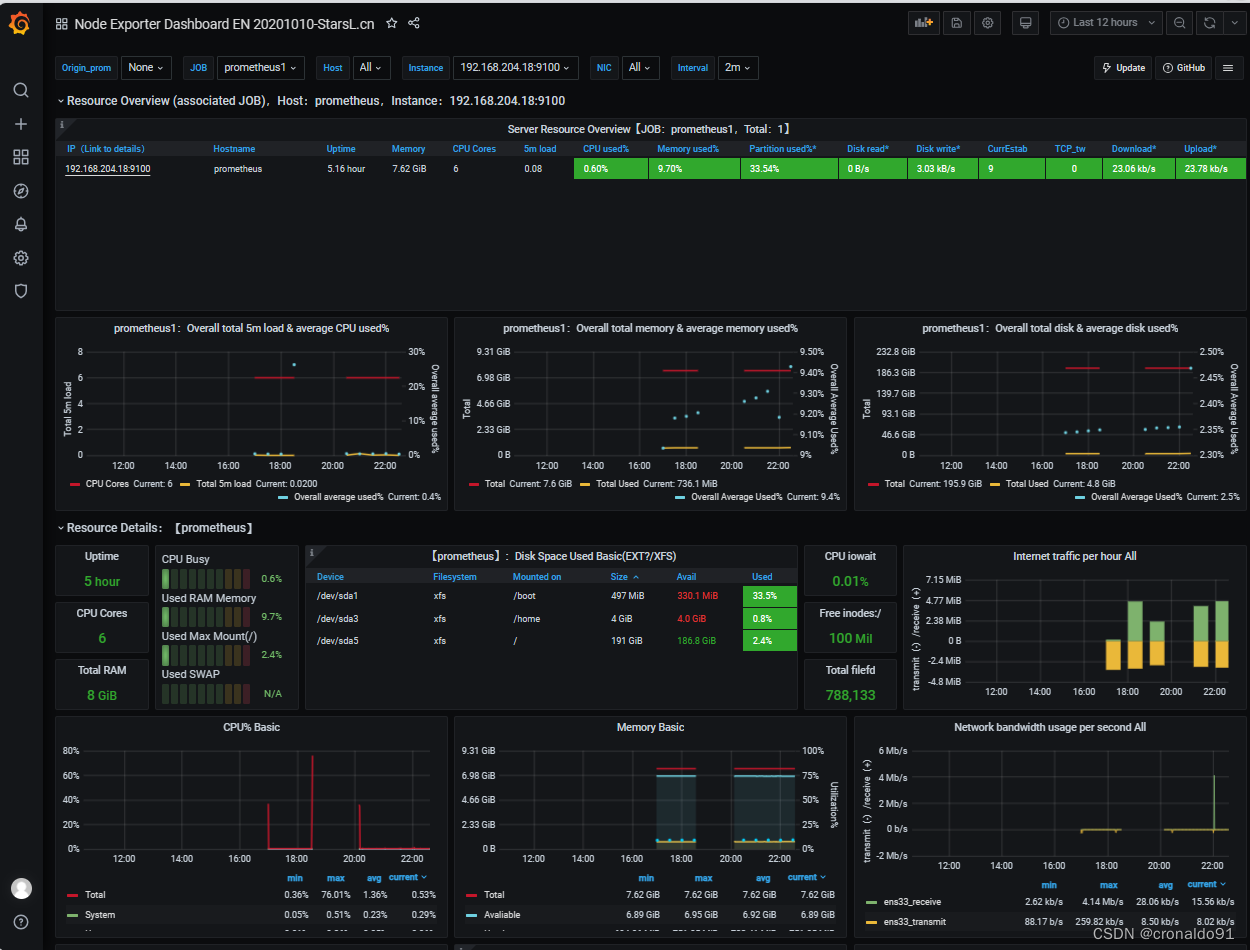
Task: Open the Origin_prom None dropdown
Action: coord(146,68)
